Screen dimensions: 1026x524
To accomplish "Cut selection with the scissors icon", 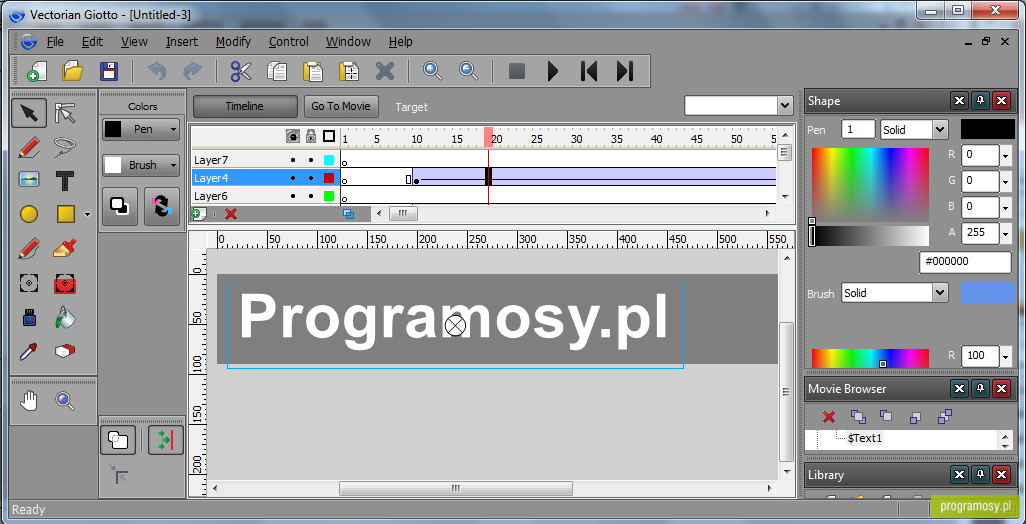I will click(241, 71).
